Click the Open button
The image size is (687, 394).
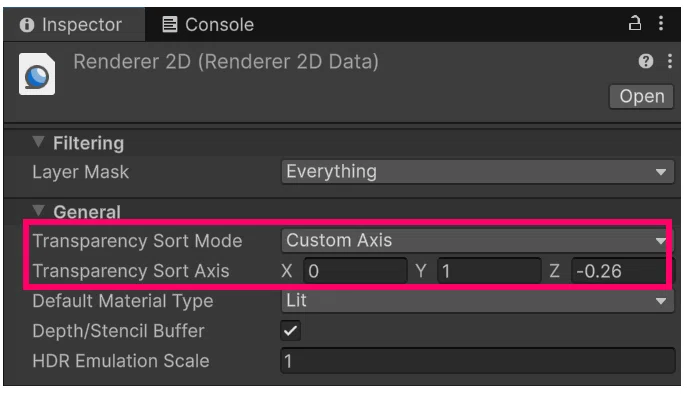coord(641,96)
